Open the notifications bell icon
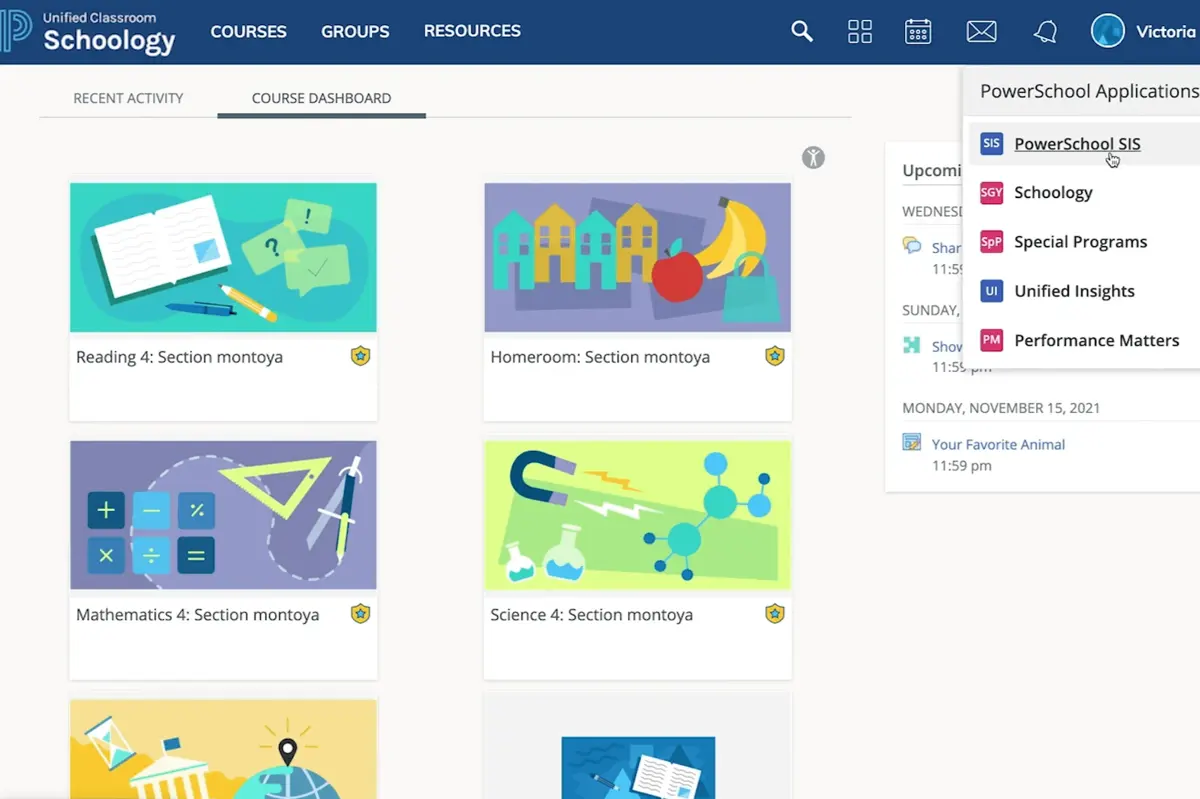Image resolution: width=1200 pixels, height=799 pixels. coord(1045,32)
